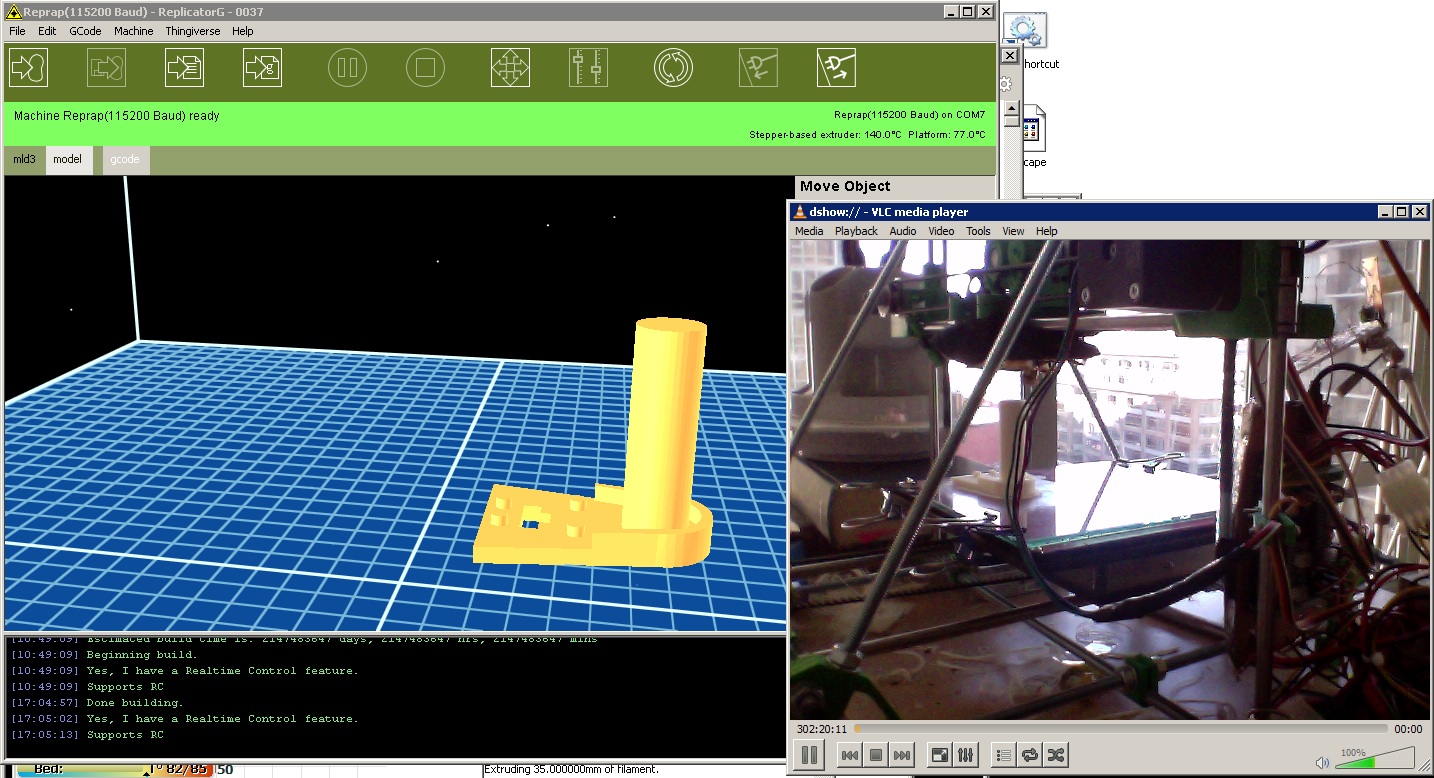Open the realtime control sliders icon
Image resolution: width=1434 pixels, height=778 pixels.
pos(588,68)
